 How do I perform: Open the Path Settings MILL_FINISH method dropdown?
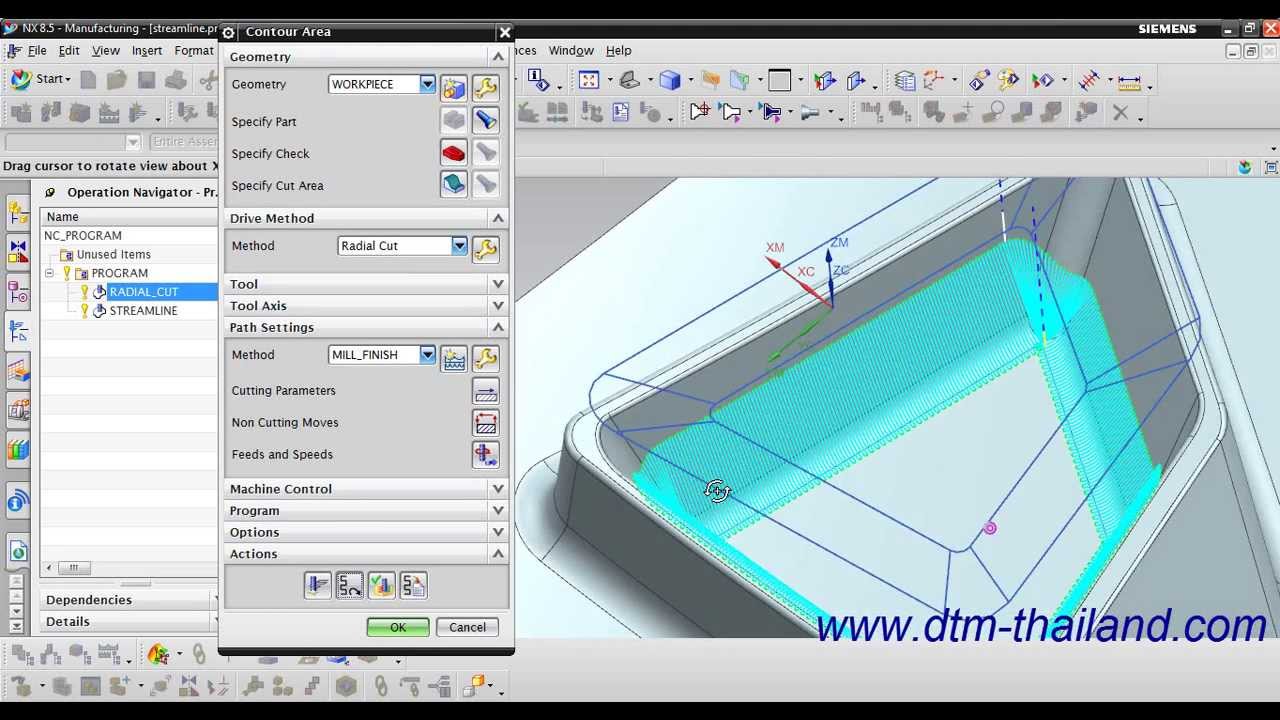tap(427, 355)
